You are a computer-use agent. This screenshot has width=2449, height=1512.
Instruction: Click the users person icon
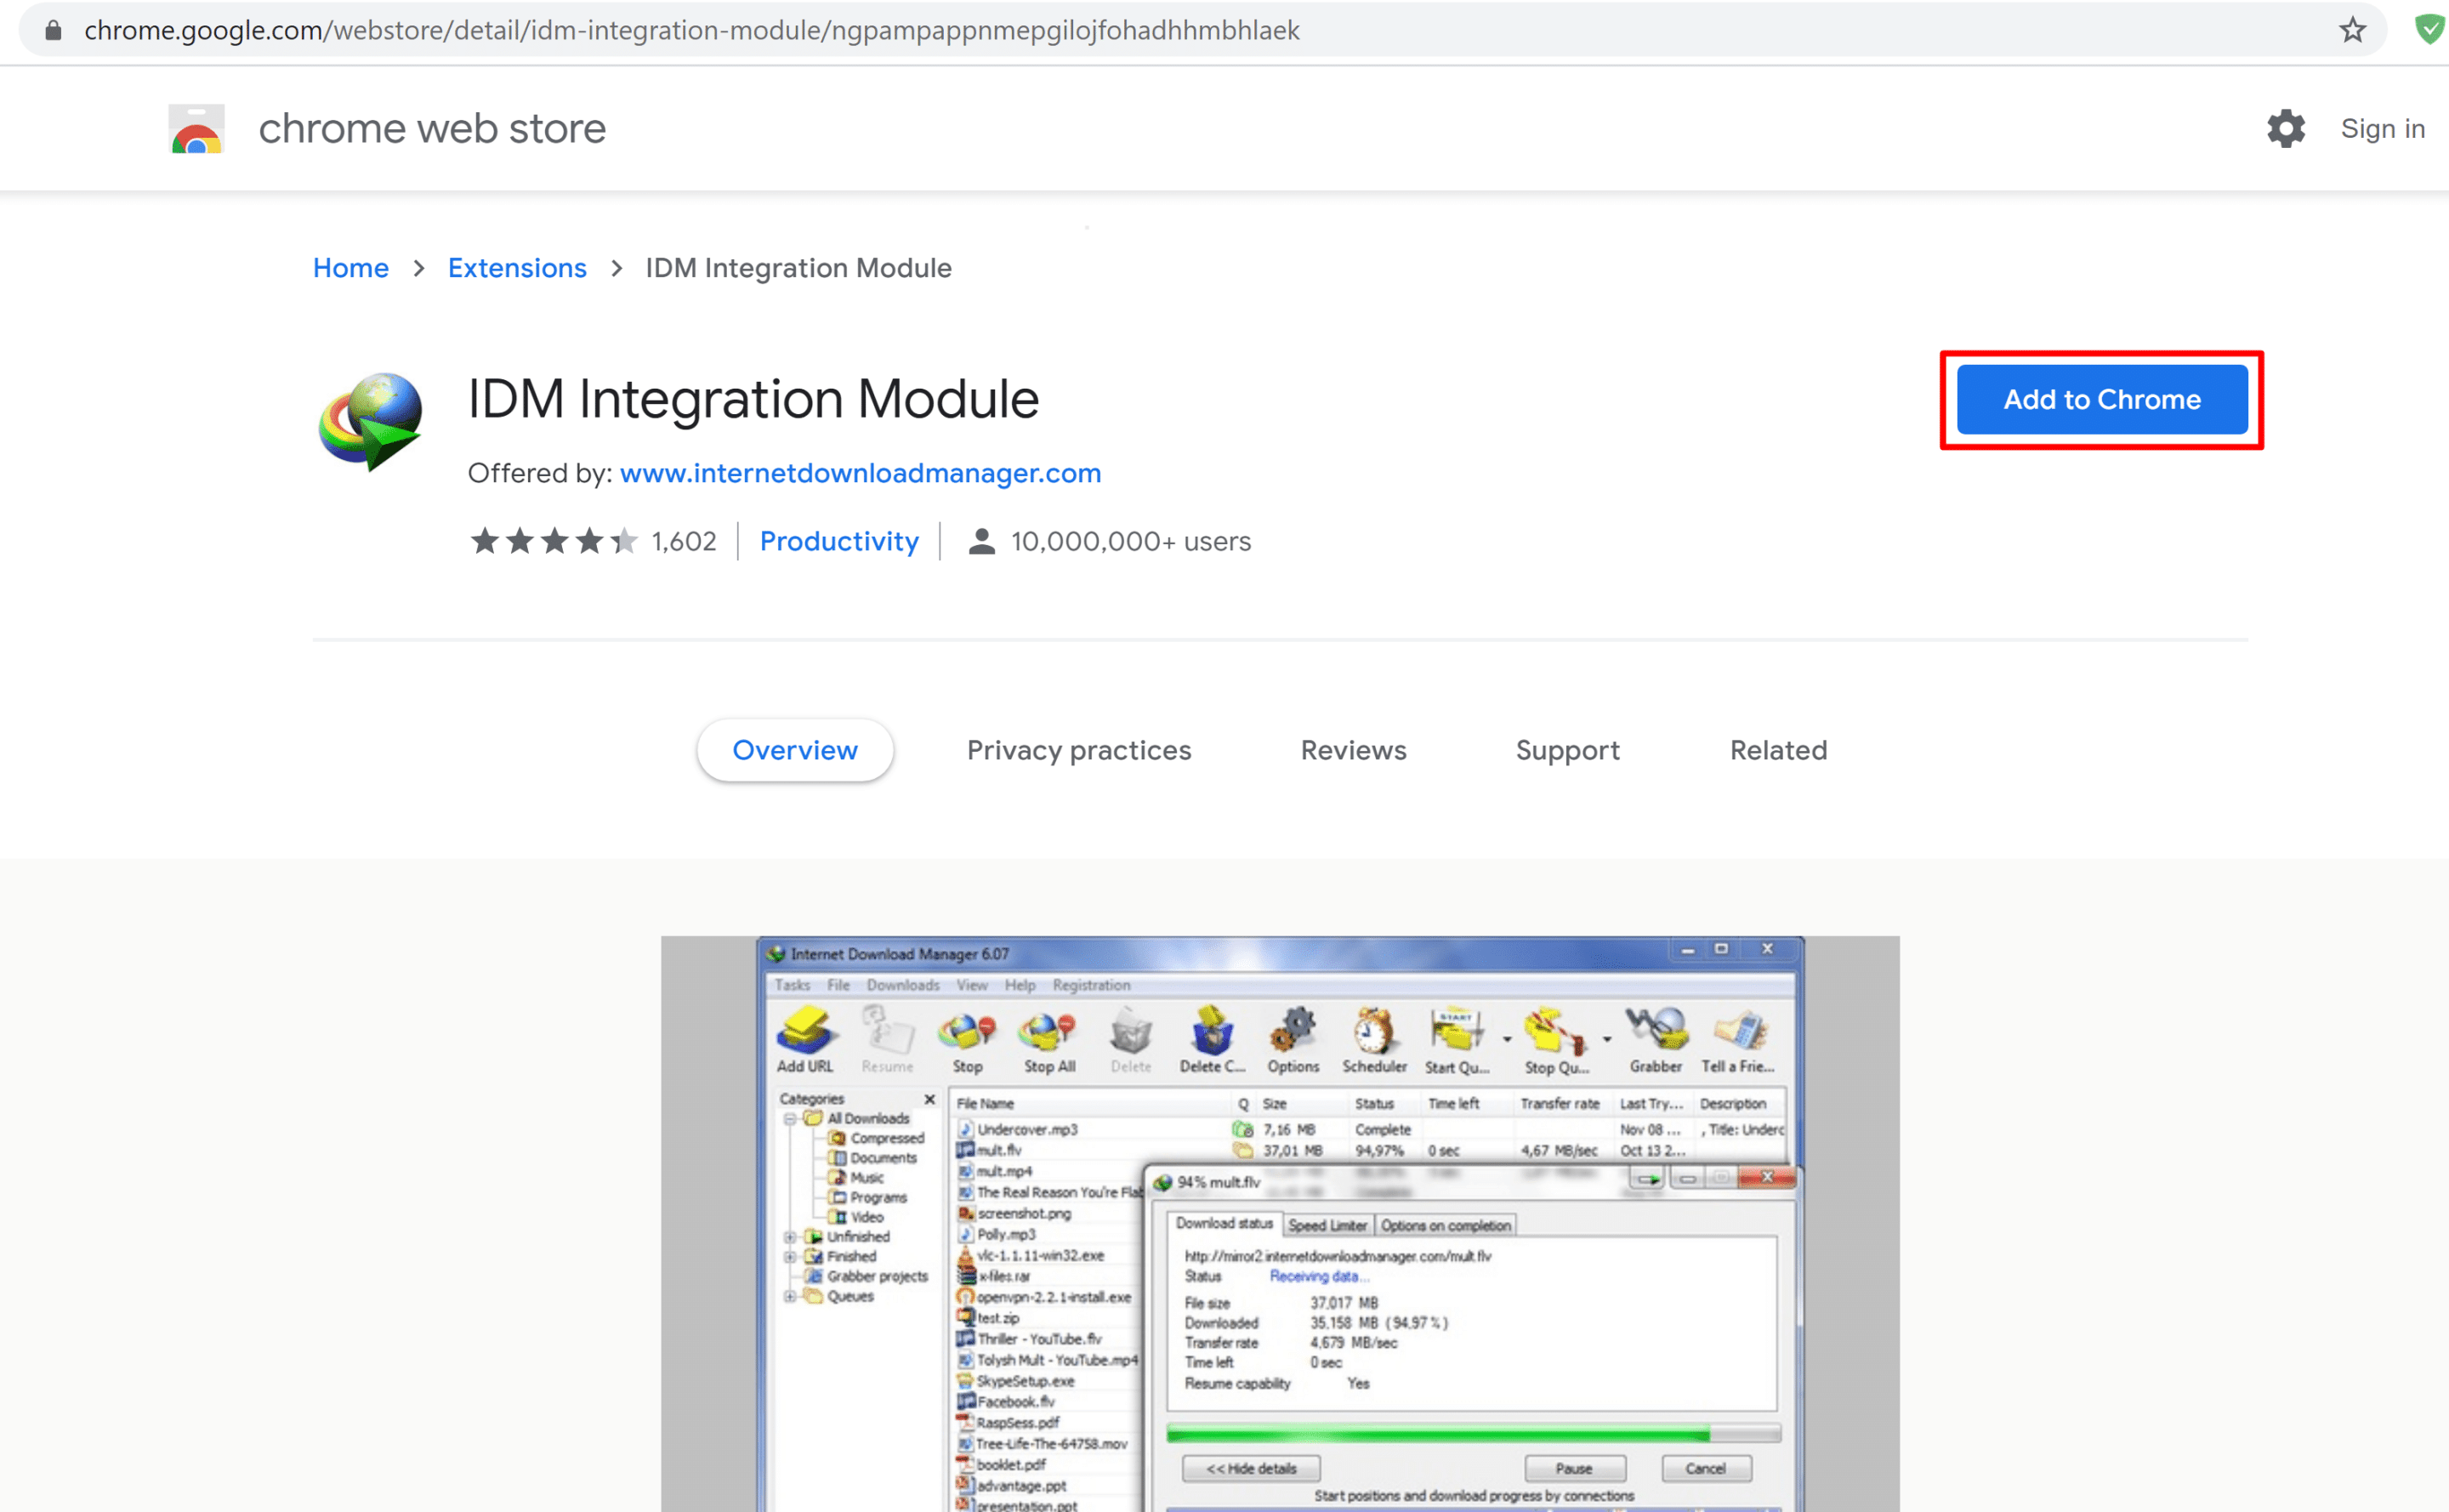[x=981, y=541]
